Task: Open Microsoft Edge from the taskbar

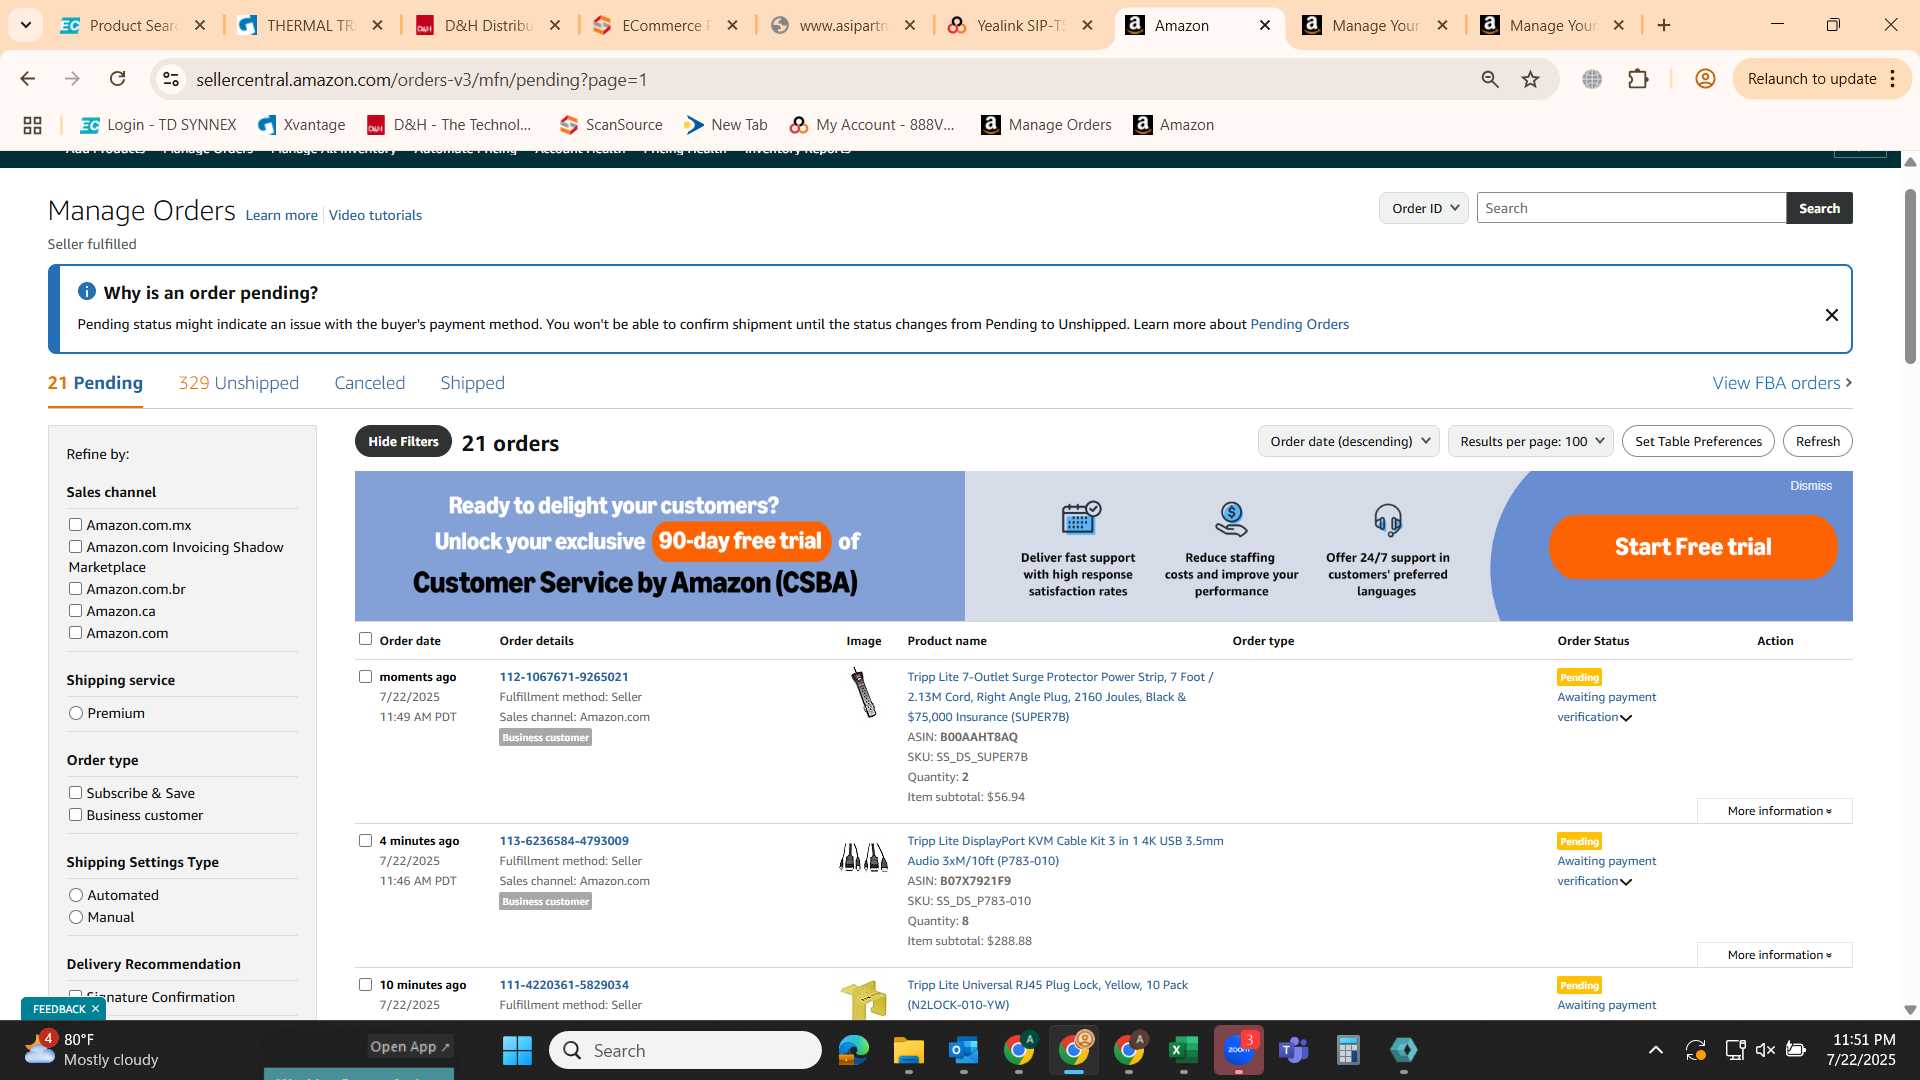Action: (853, 1050)
